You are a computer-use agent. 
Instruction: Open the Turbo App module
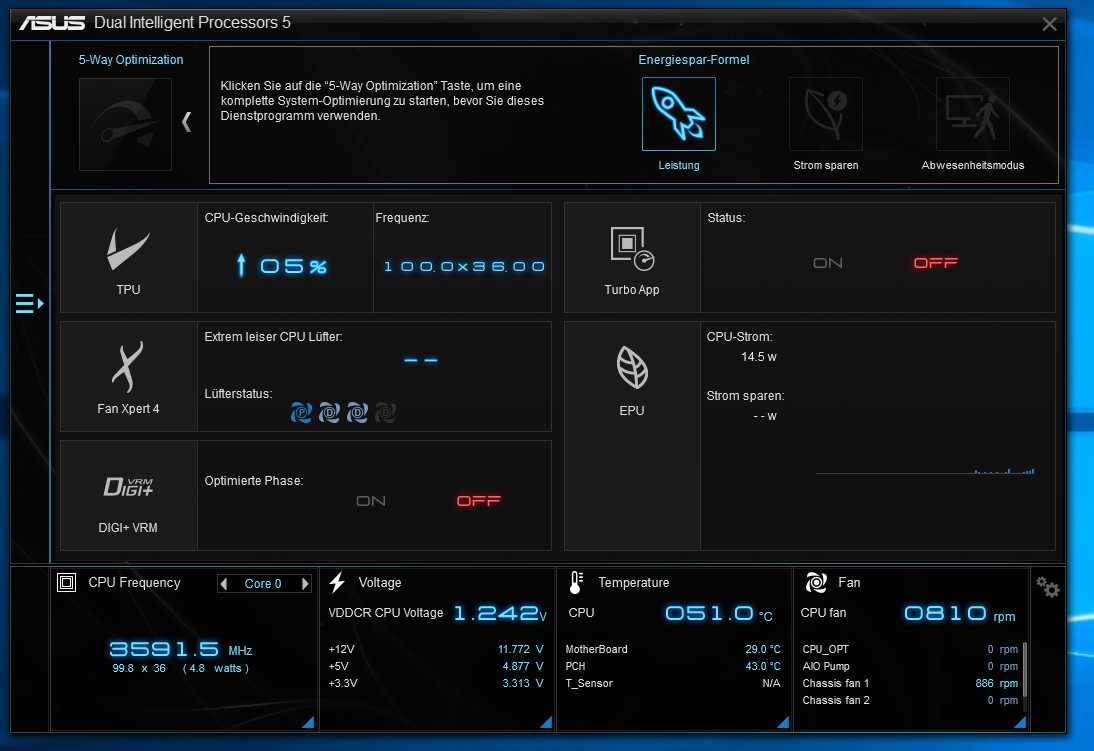point(632,258)
